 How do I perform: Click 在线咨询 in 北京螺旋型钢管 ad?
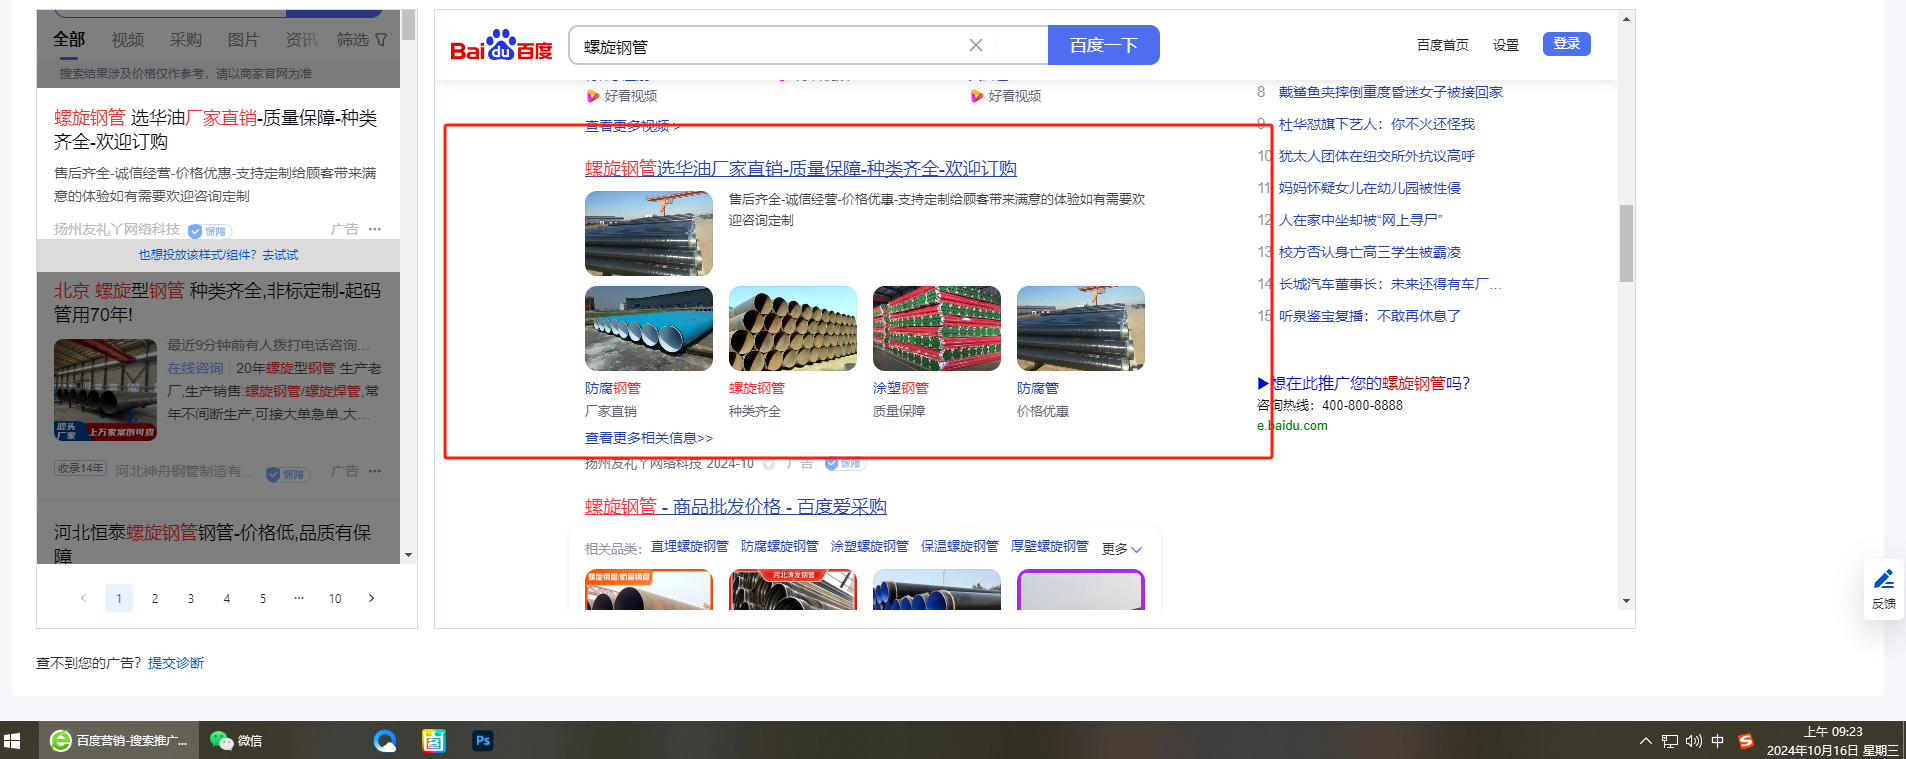195,368
